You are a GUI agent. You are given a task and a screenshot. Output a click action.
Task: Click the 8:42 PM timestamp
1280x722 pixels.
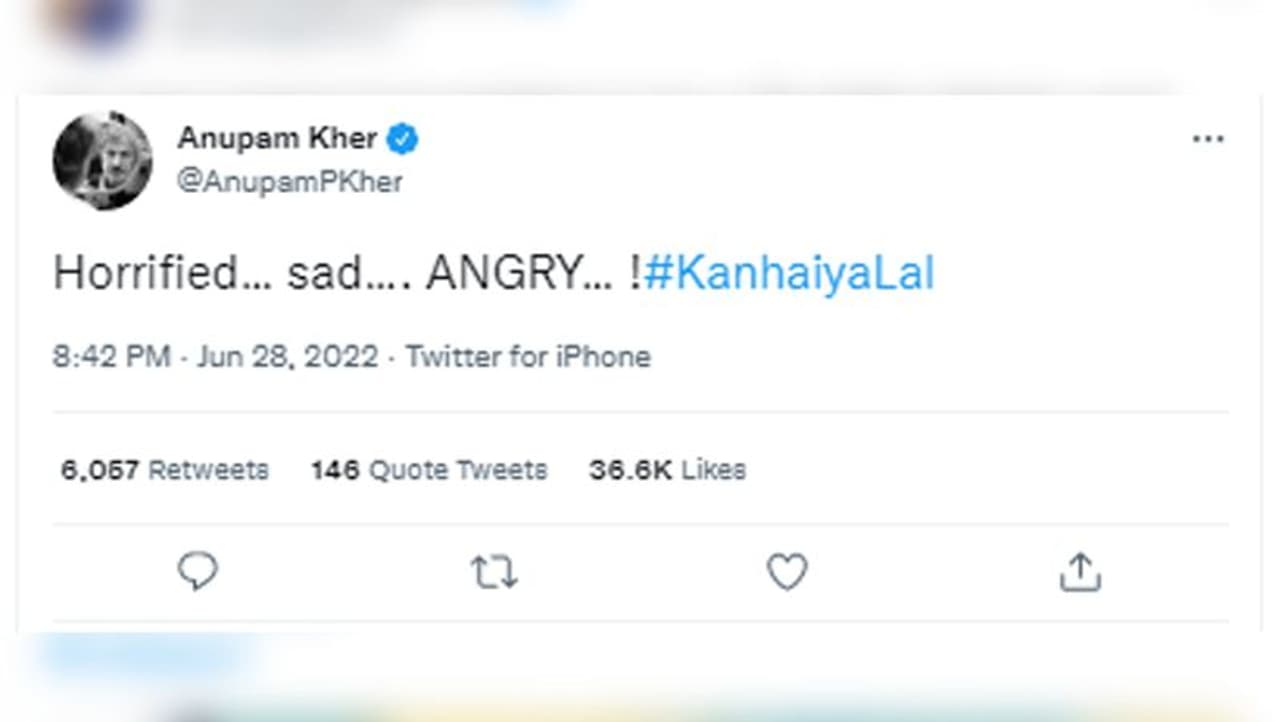pyautogui.click(x=111, y=357)
